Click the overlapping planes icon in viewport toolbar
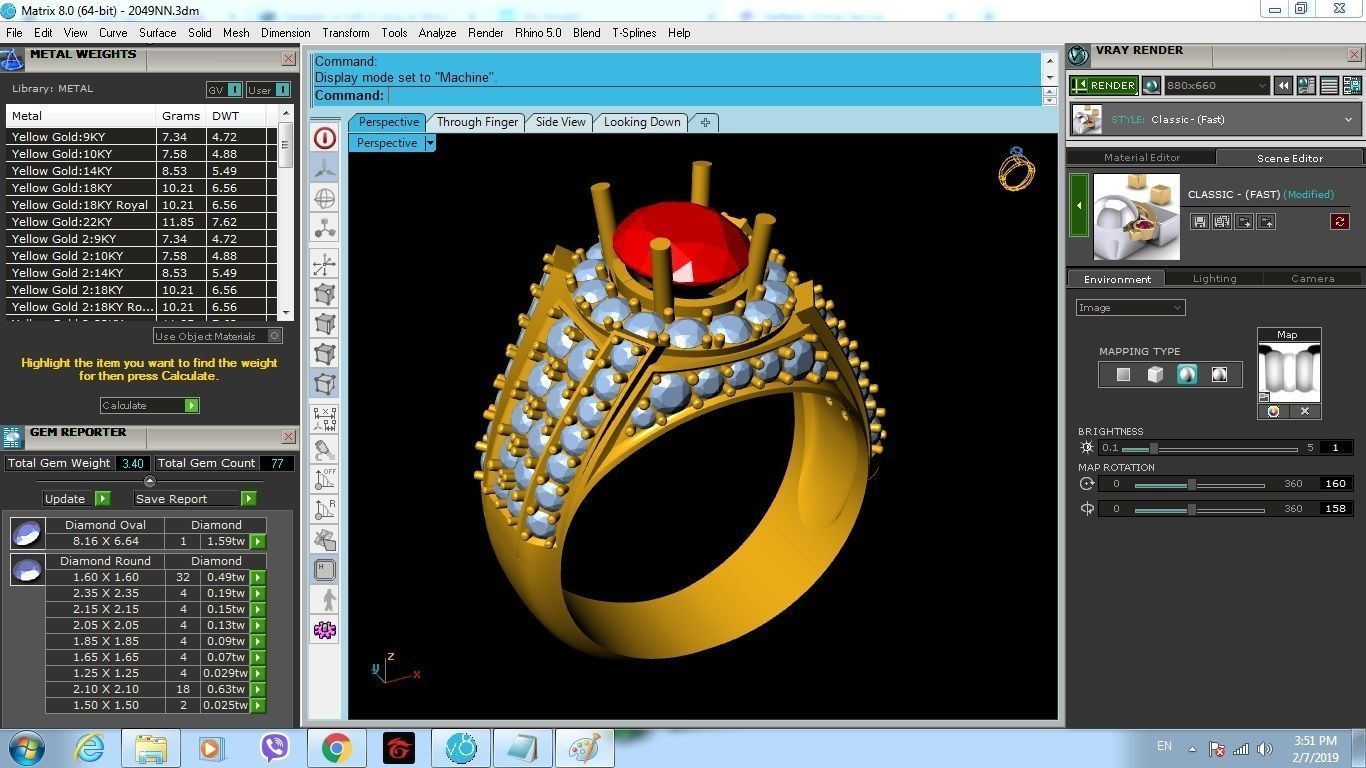This screenshot has height=768, width=1366. pos(324,540)
